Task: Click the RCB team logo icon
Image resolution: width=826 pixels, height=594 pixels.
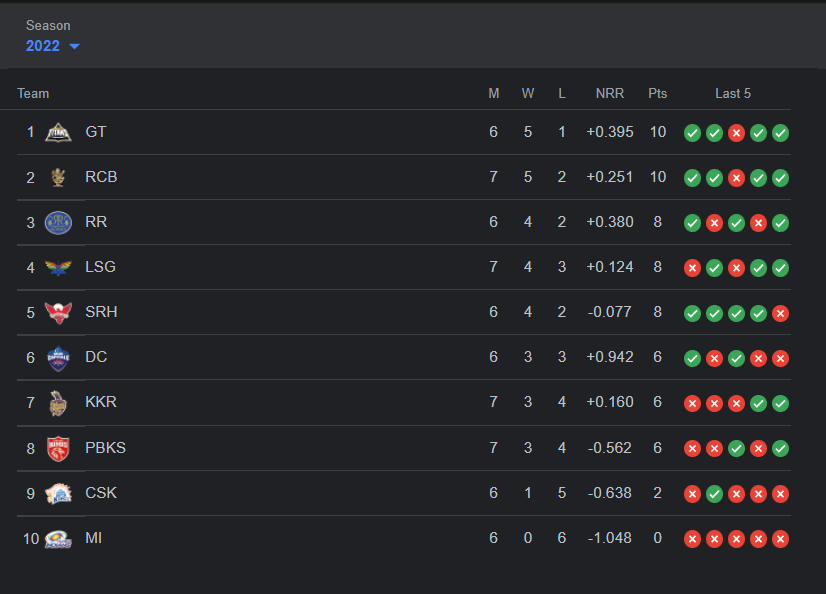Action: coord(58,177)
